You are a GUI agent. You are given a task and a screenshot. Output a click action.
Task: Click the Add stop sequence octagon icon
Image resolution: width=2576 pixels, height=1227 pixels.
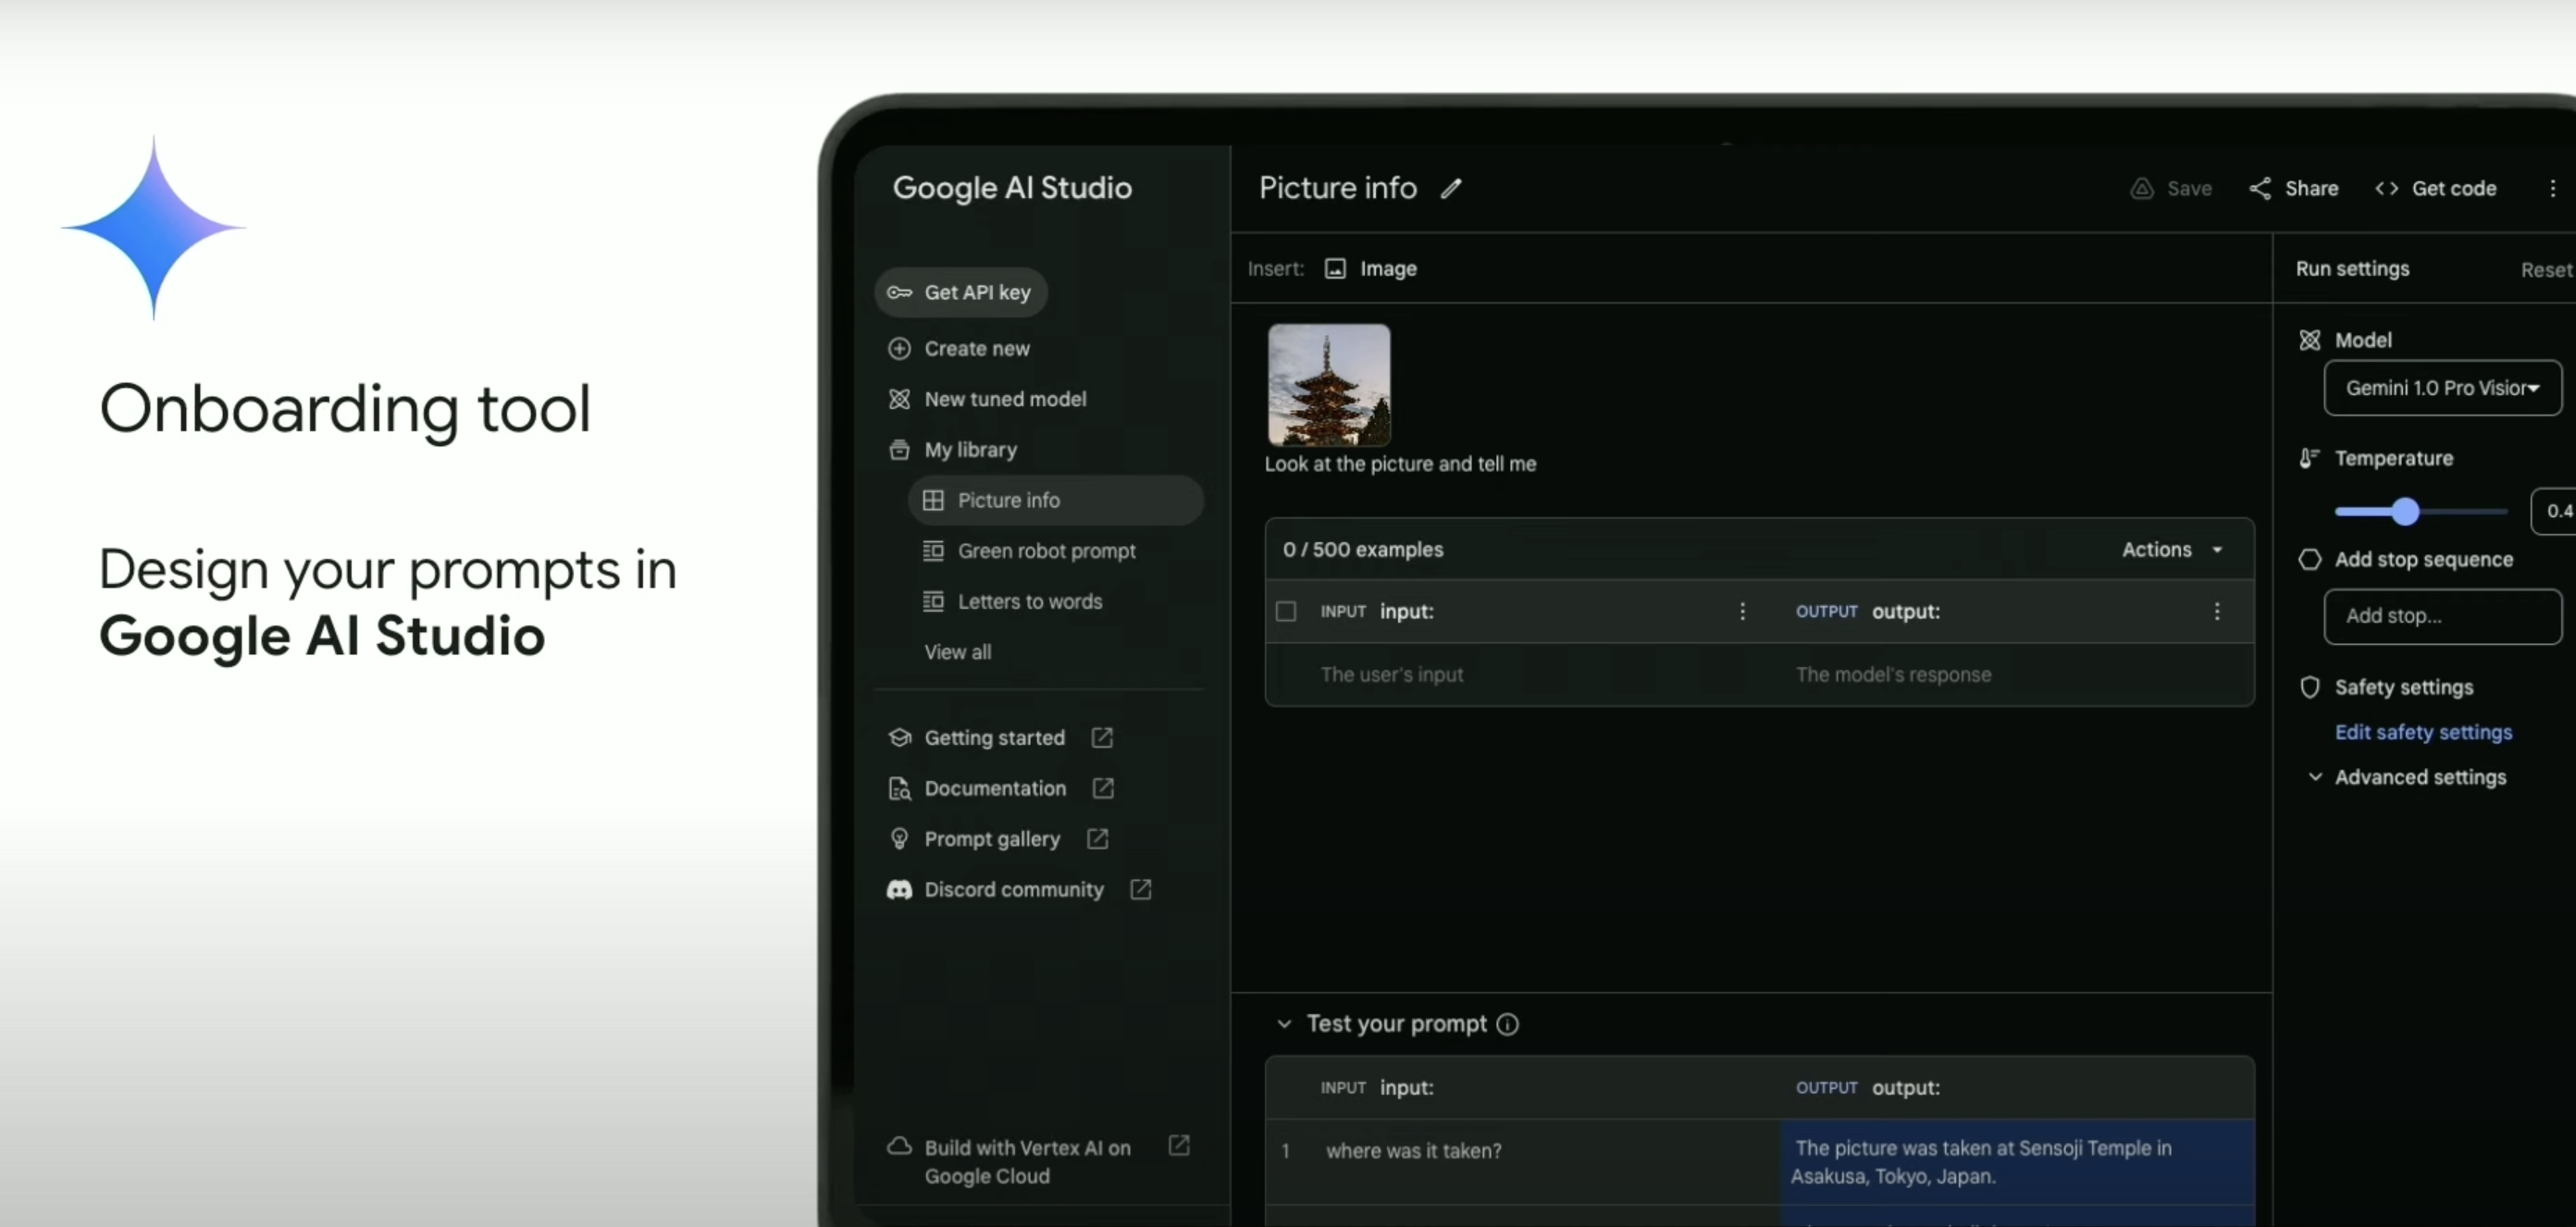click(x=2309, y=559)
